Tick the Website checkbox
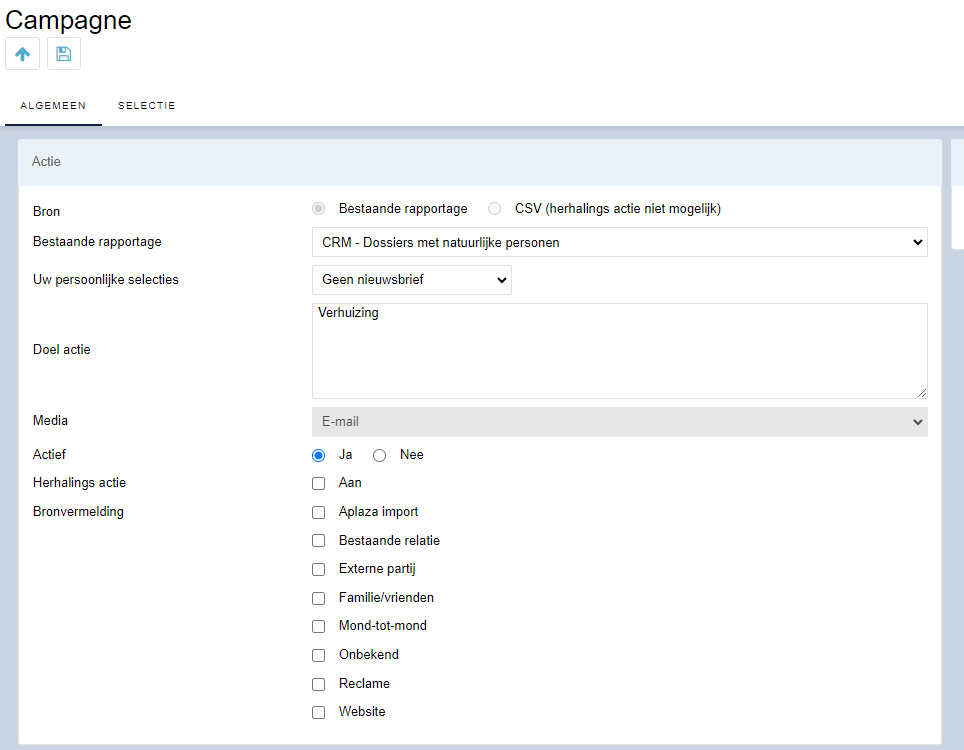Screen dimensions: 964x750 point(318,712)
